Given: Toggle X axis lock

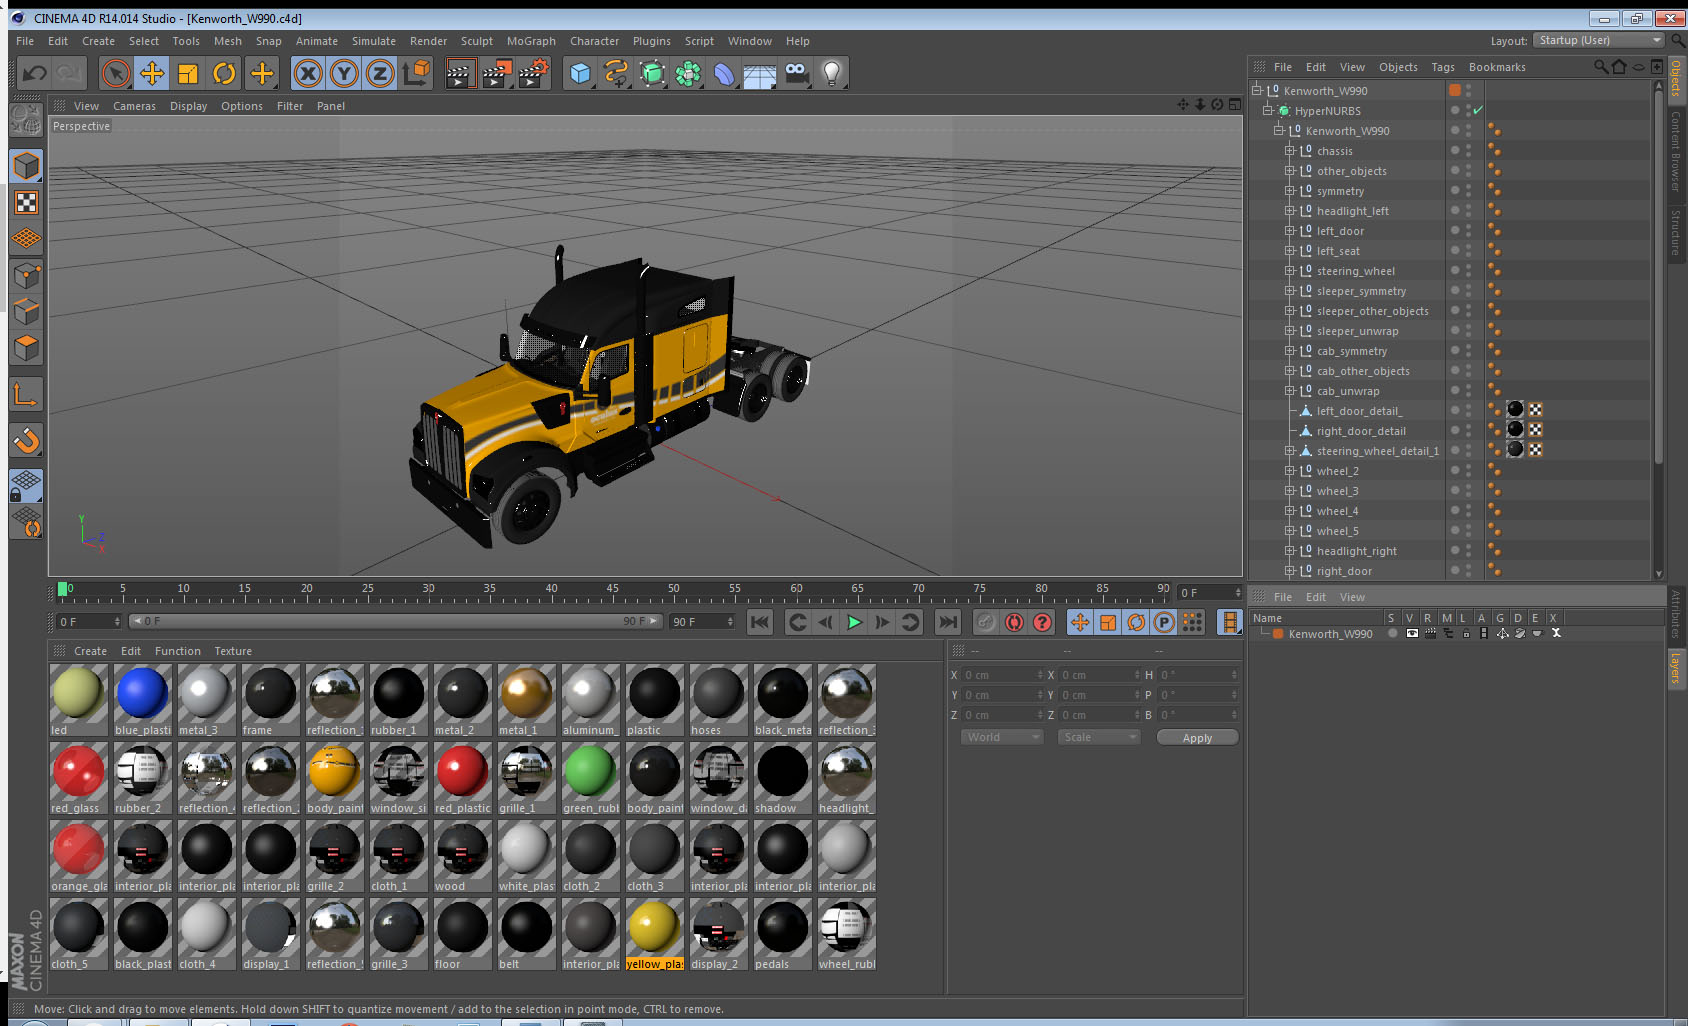Looking at the screenshot, I should coord(308,73).
